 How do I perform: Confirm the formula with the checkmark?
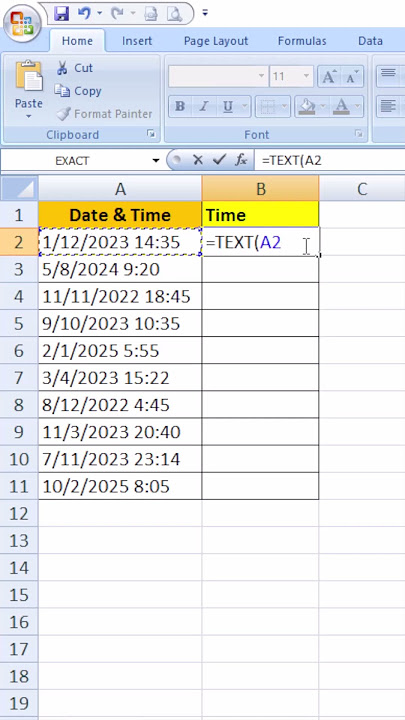(x=219, y=160)
